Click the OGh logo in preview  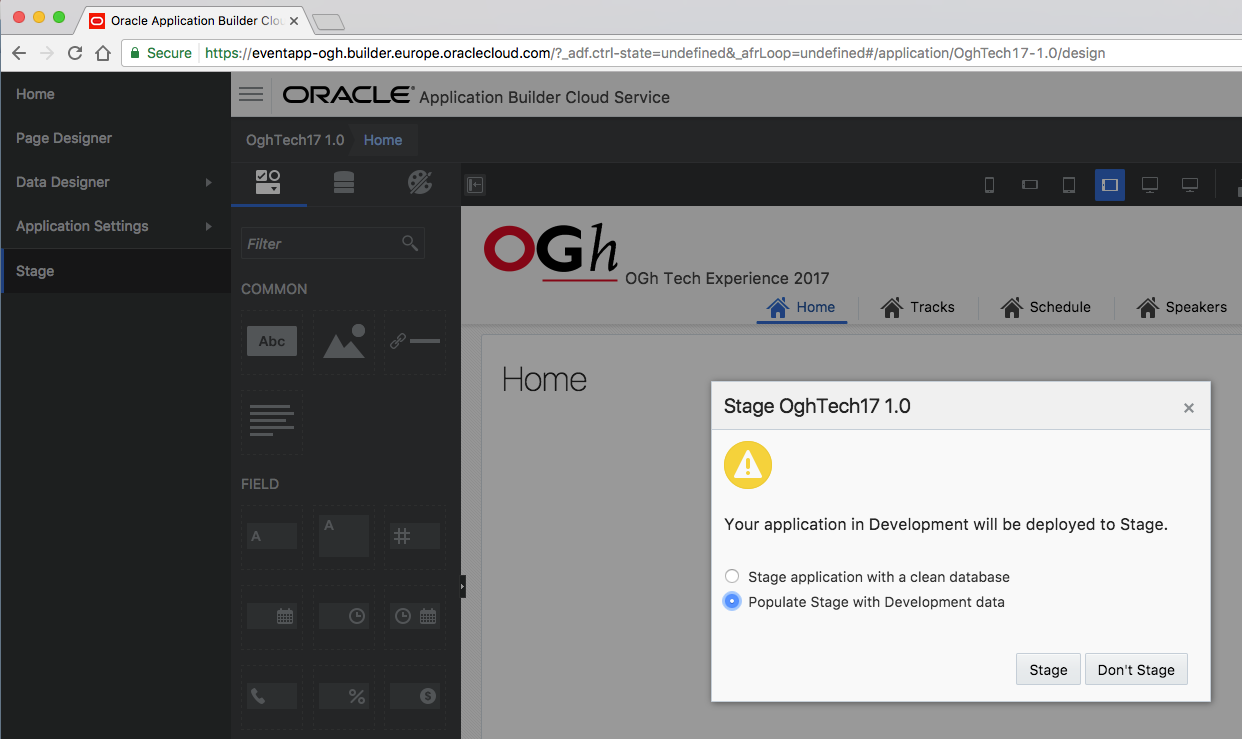(x=551, y=254)
